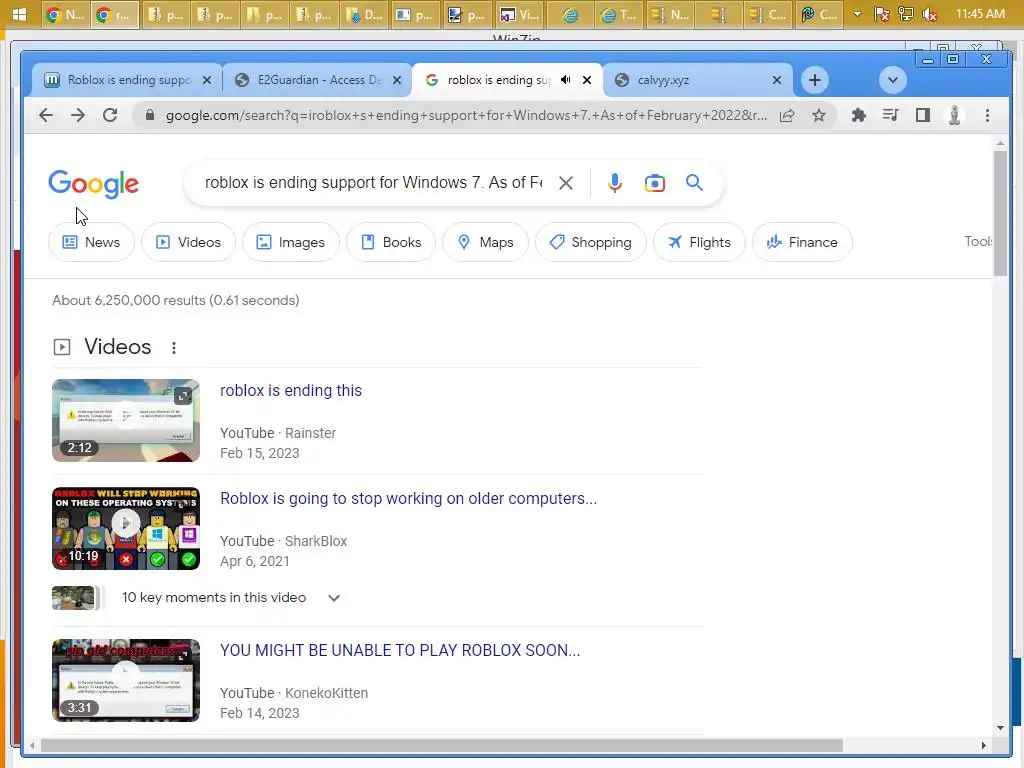This screenshot has width=1024, height=768.
Task: Toggle the Chrome side panel
Action: pyautogui.click(x=922, y=116)
